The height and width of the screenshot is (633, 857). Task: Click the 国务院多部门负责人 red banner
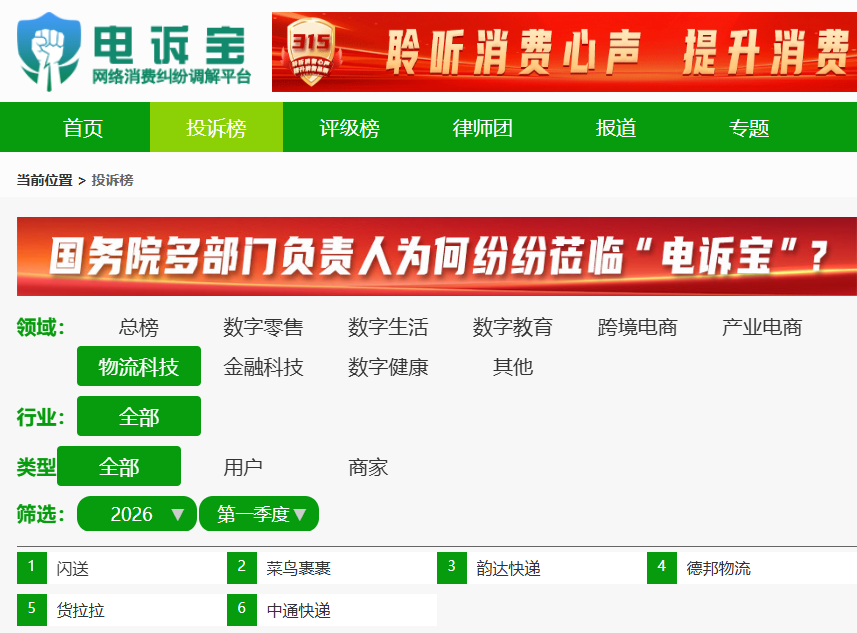tap(437, 256)
